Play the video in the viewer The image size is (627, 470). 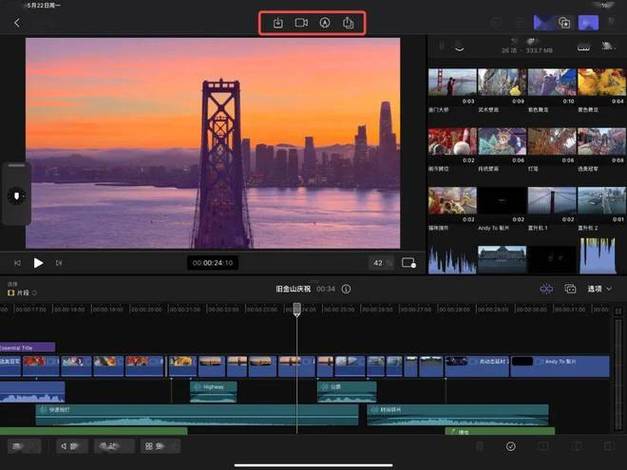(x=38, y=263)
